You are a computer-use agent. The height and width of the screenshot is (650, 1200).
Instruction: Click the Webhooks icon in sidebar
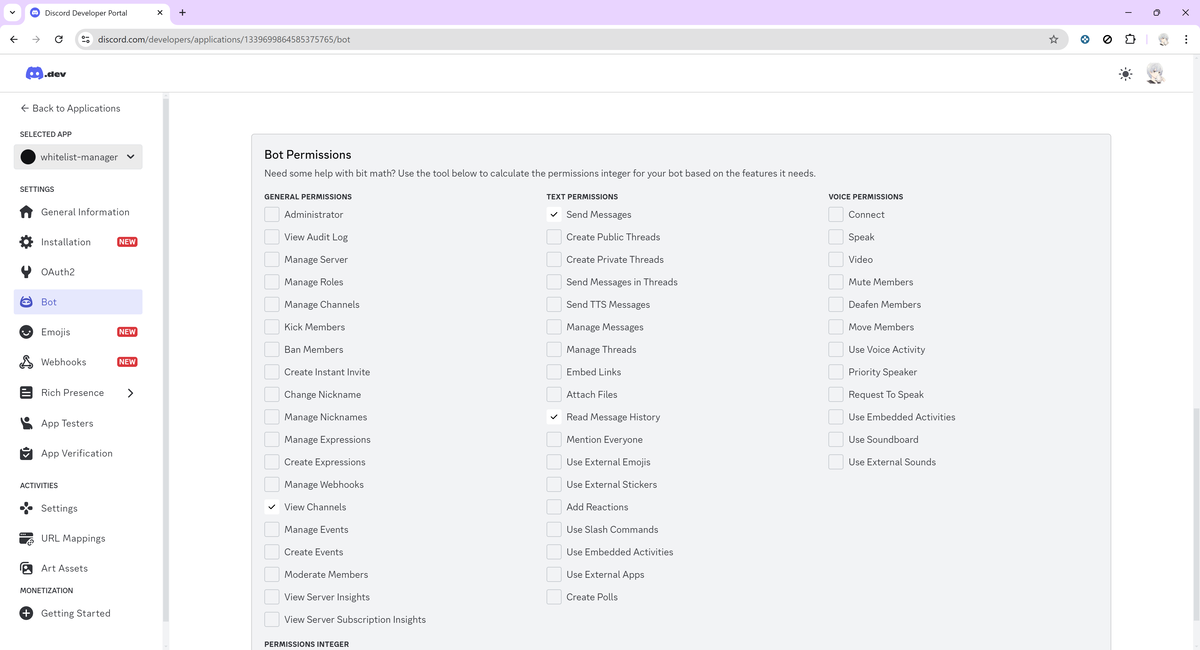click(27, 362)
